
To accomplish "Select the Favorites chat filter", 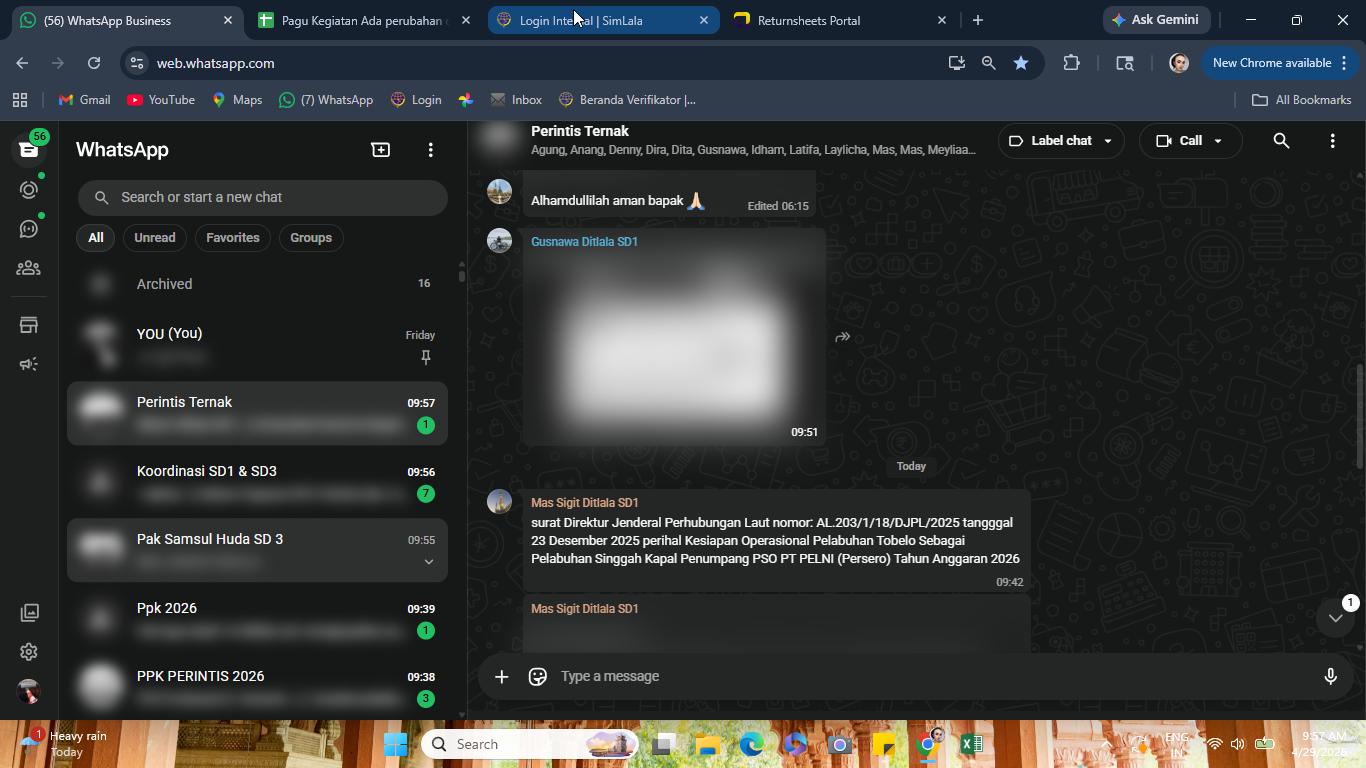I will coord(233,238).
